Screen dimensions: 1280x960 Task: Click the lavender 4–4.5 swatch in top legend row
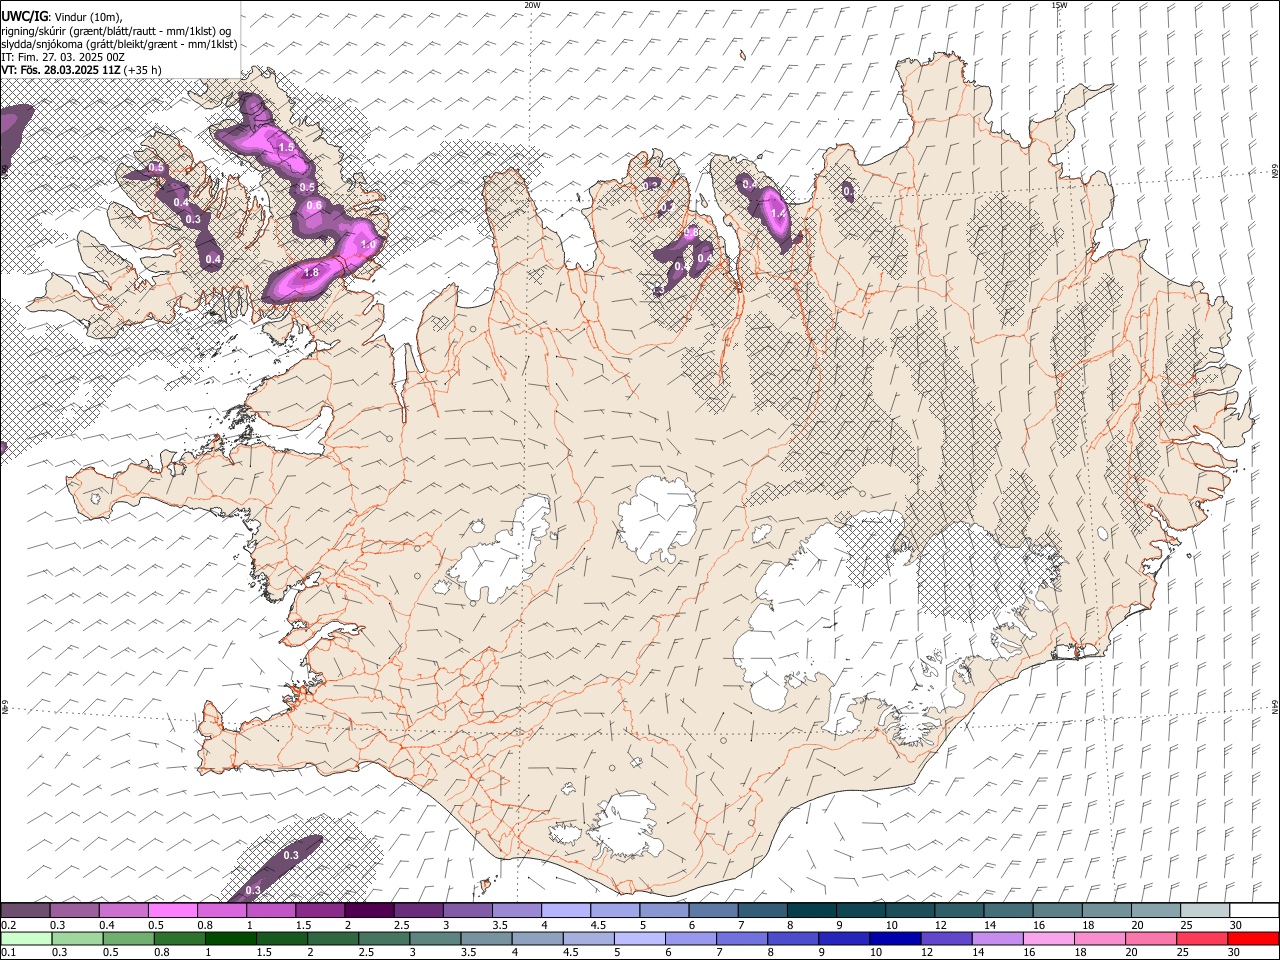[565, 911]
